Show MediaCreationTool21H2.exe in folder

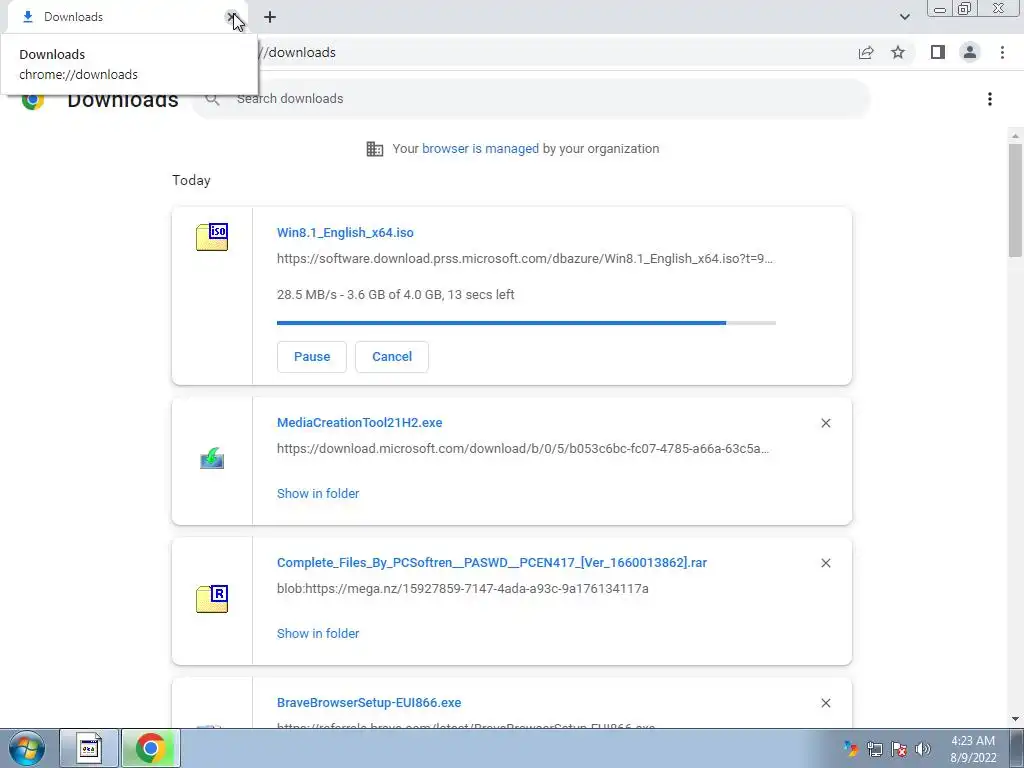(x=318, y=494)
